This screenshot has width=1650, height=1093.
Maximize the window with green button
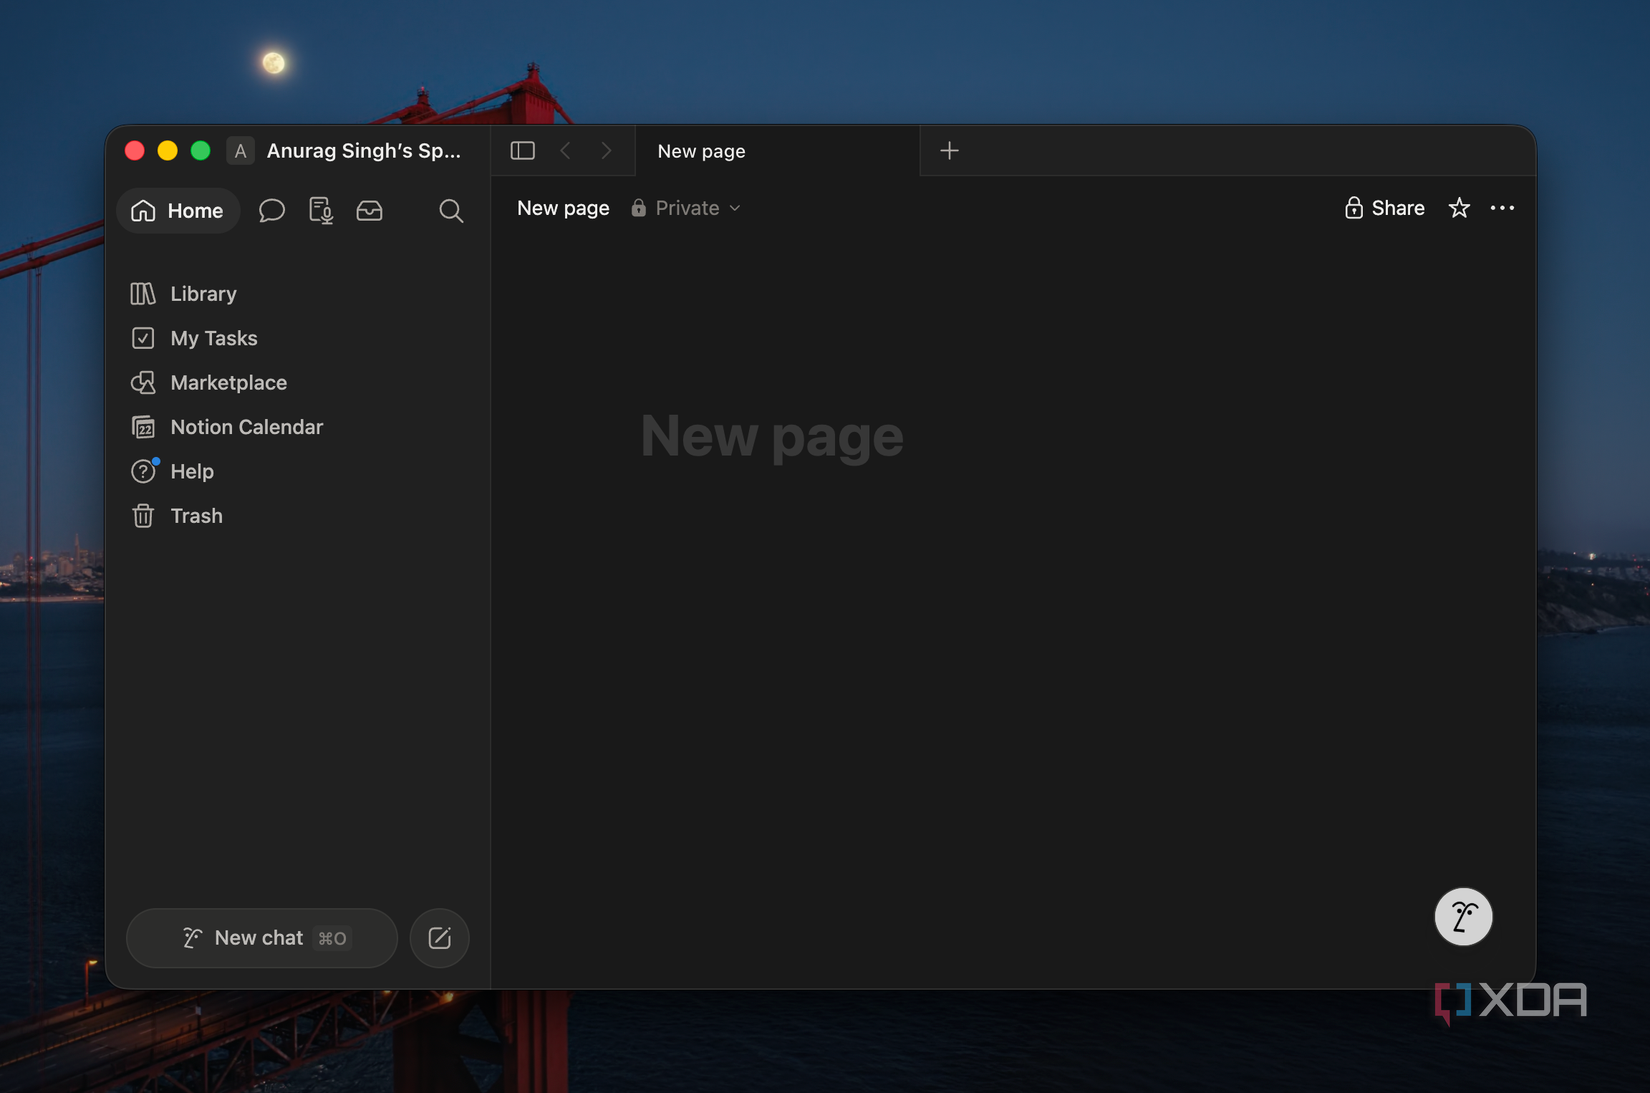click(x=200, y=150)
